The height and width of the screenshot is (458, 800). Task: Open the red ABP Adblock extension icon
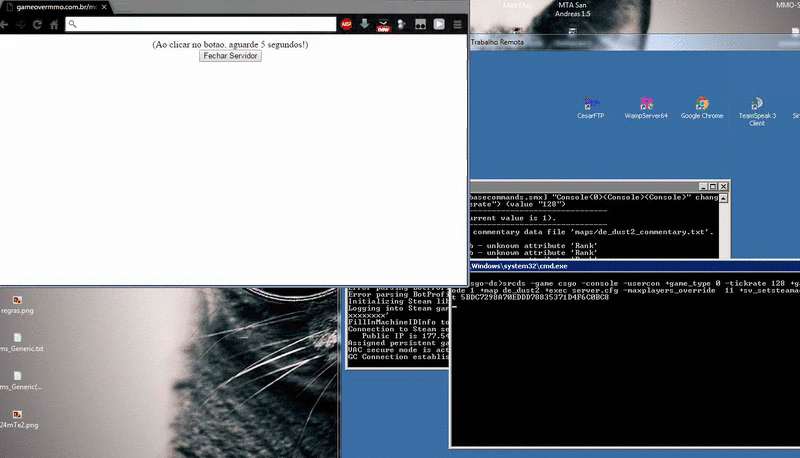346,24
